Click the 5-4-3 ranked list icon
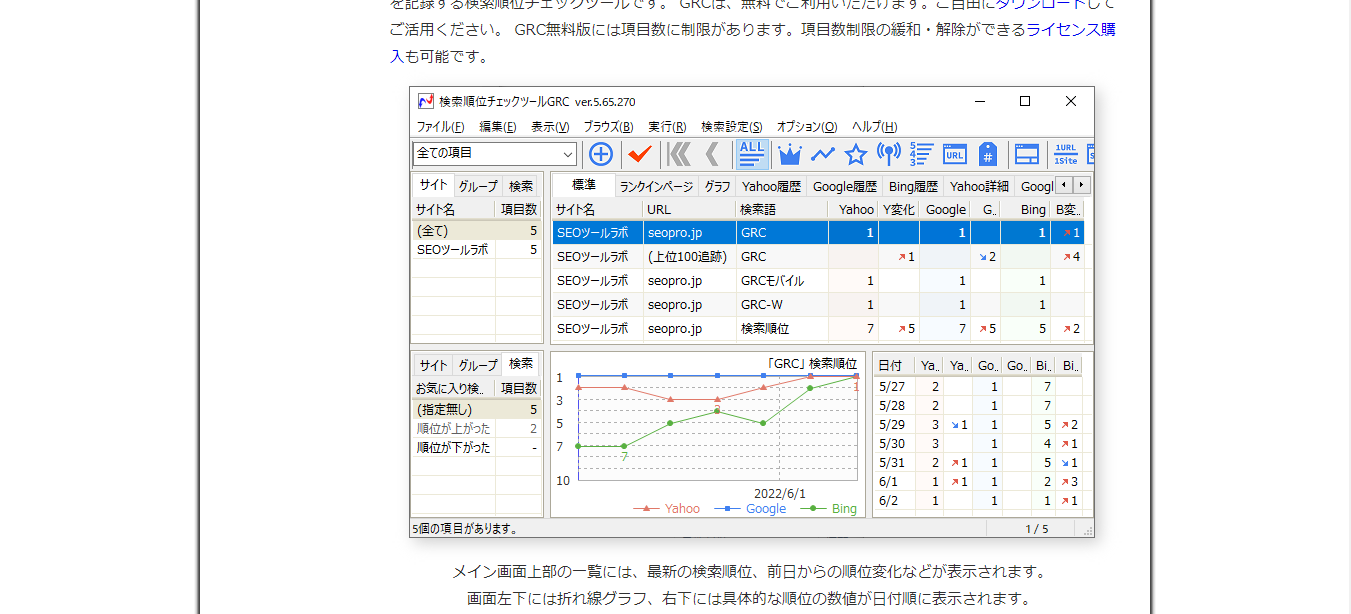The width and height of the screenshot is (1351, 614). tap(921, 154)
